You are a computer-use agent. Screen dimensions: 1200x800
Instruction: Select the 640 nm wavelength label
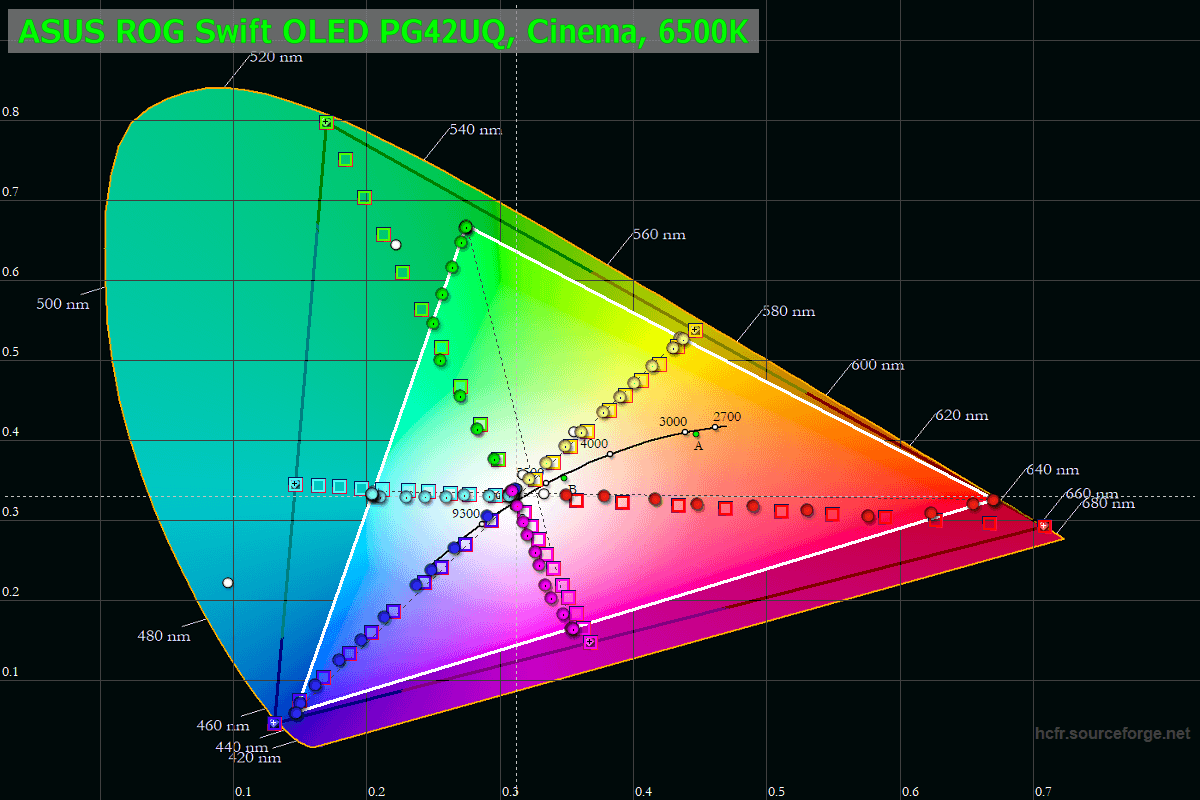[1052, 470]
